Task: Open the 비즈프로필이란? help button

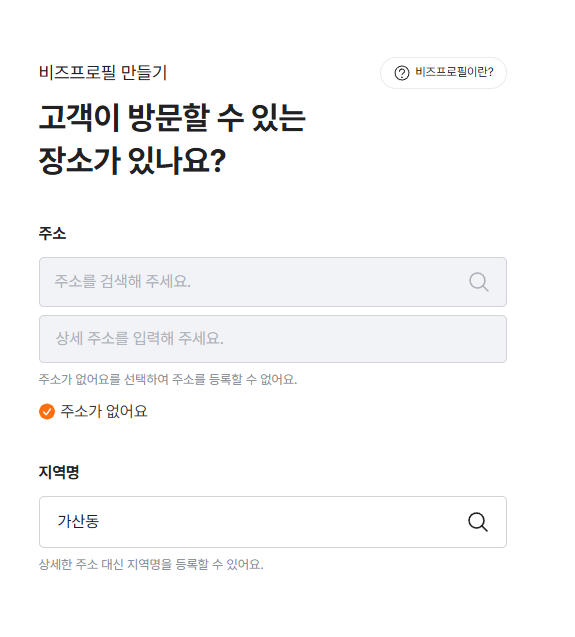Action: coord(443,73)
